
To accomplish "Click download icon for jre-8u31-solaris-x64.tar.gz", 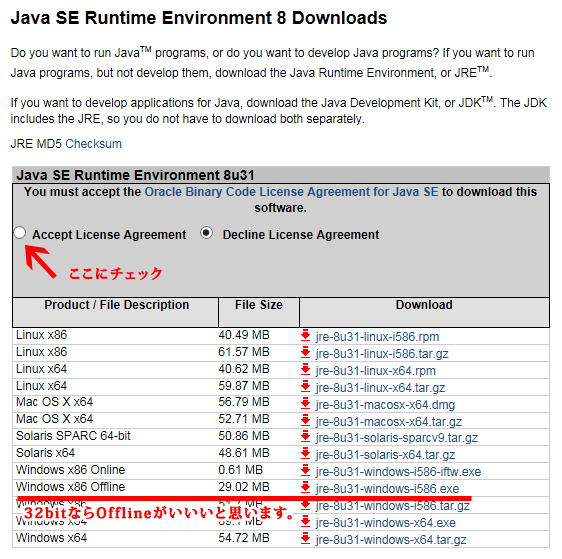I will point(305,454).
